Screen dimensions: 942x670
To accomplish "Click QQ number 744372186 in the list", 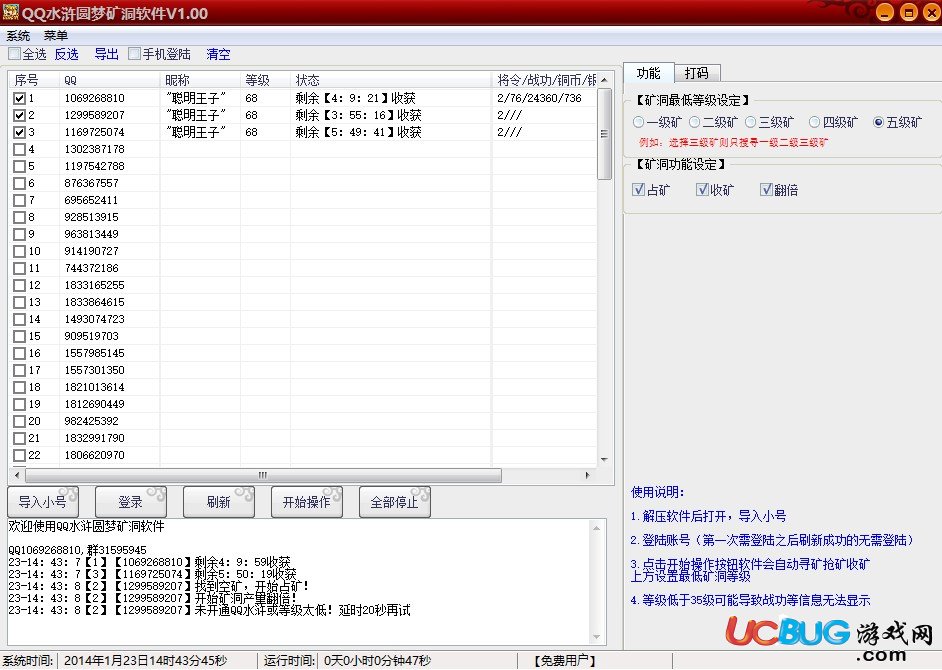I will coord(91,268).
